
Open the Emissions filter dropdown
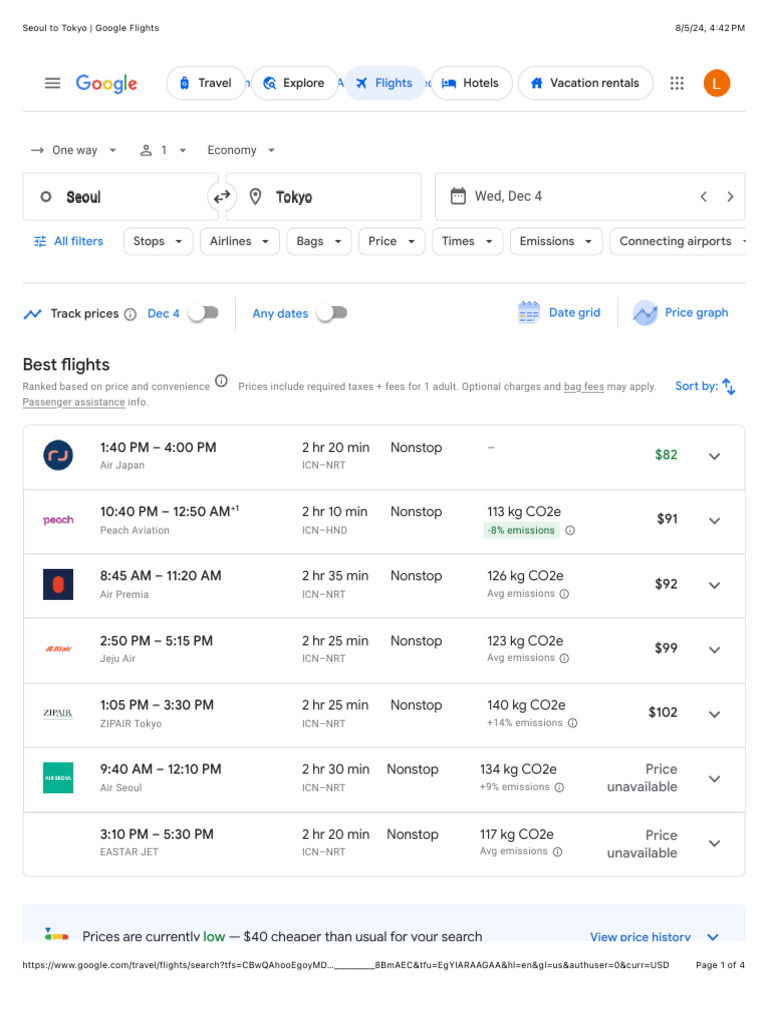click(x=556, y=241)
